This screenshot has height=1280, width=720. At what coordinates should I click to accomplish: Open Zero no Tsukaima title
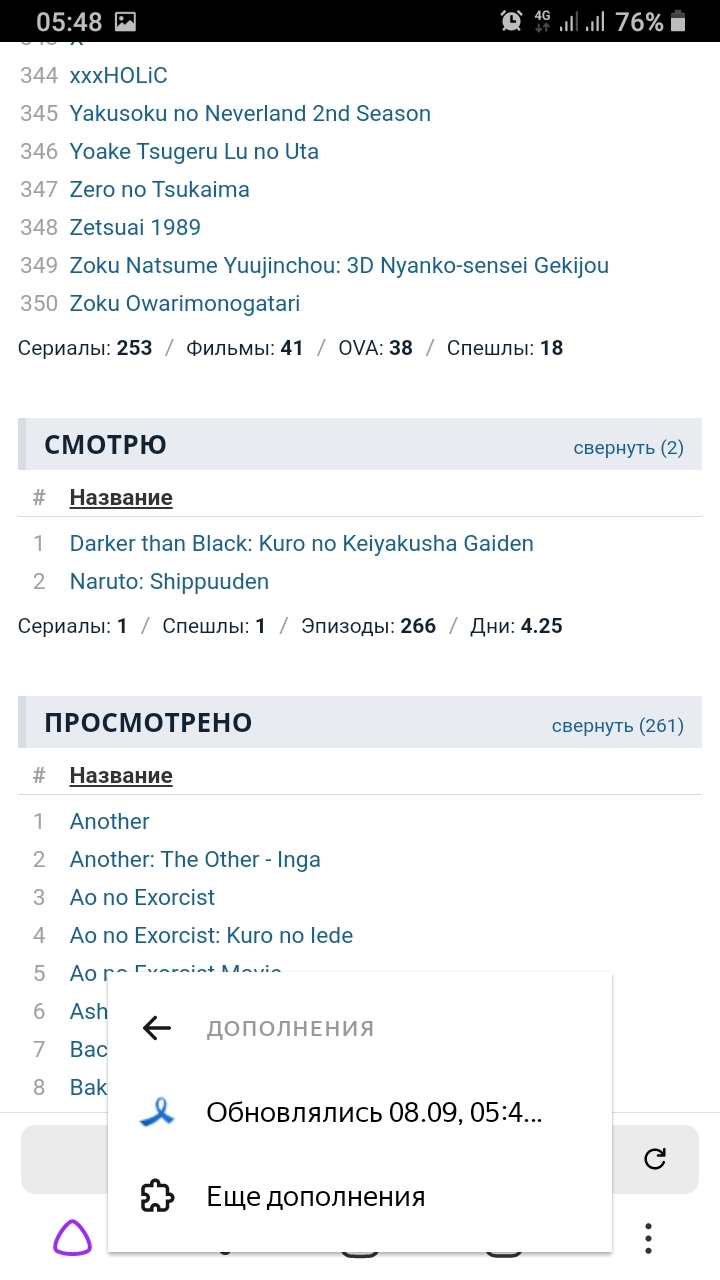(159, 190)
